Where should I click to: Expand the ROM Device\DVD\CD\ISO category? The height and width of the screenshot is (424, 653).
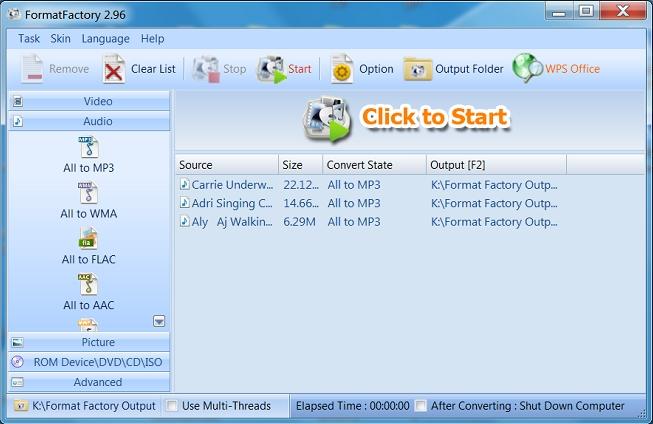click(89, 362)
